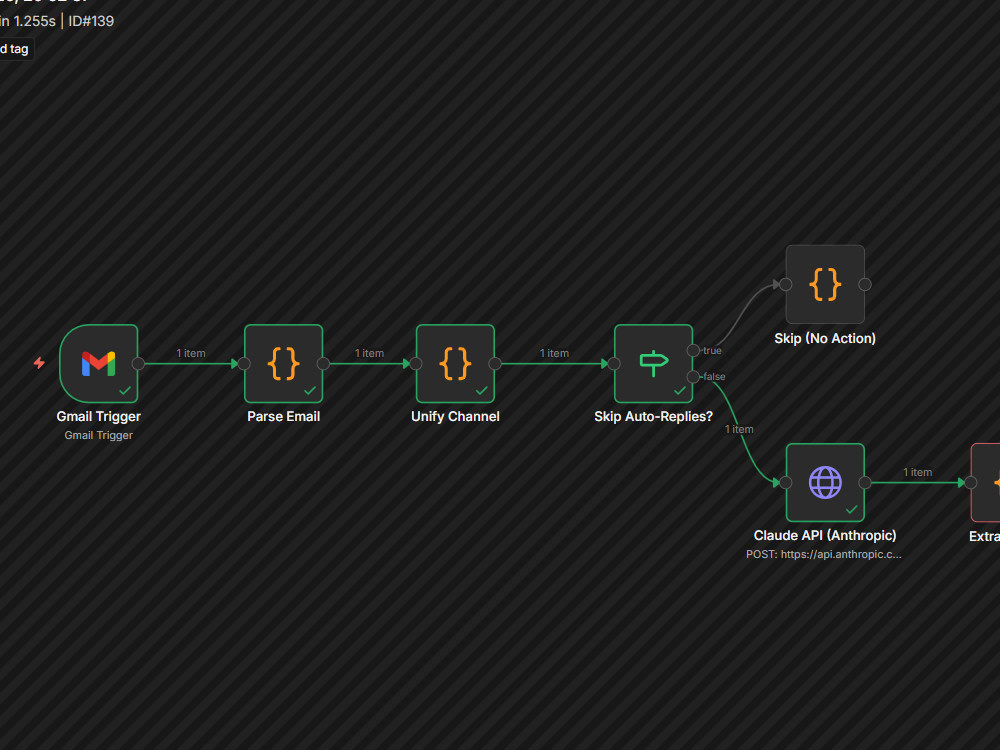Image resolution: width=1000 pixels, height=750 pixels.
Task: Click the 1 item label after Claude API node
Action: coord(918,473)
